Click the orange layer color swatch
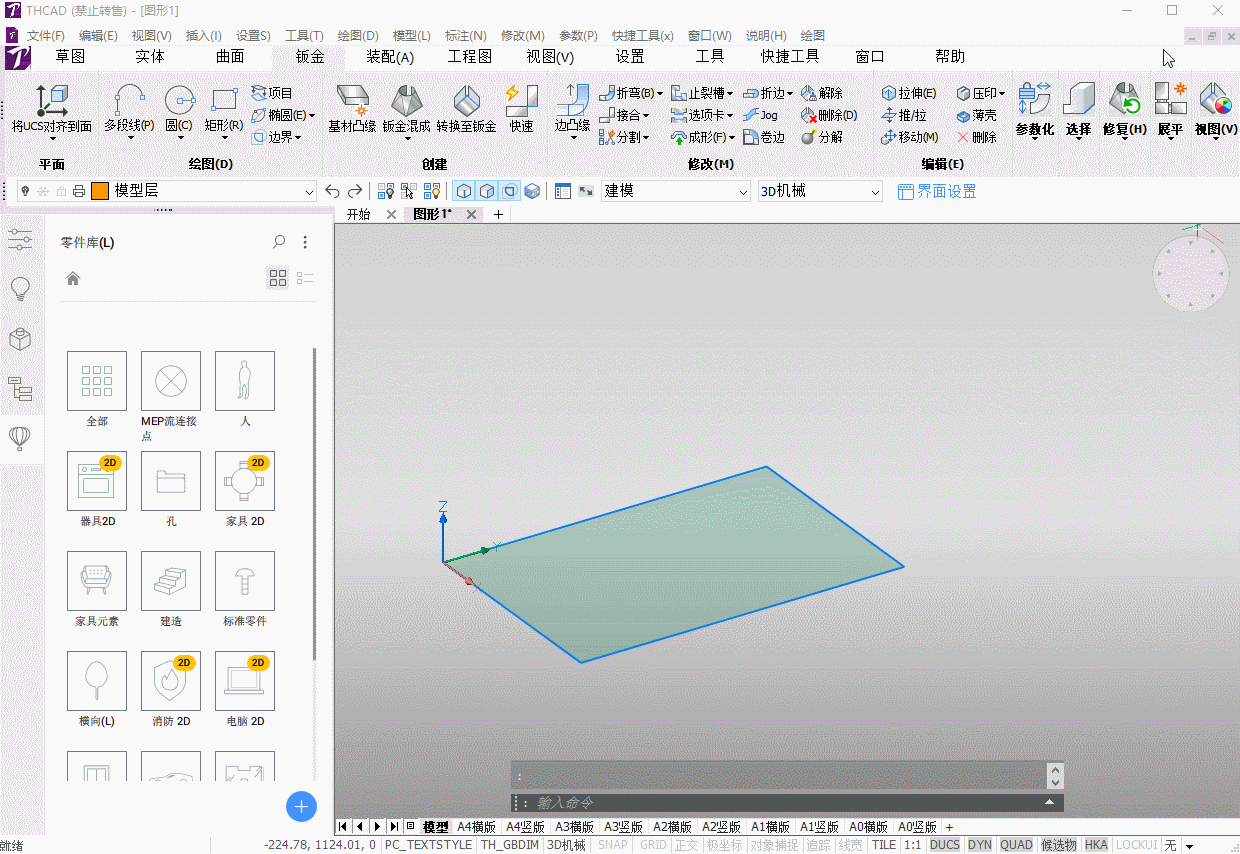 coord(100,191)
